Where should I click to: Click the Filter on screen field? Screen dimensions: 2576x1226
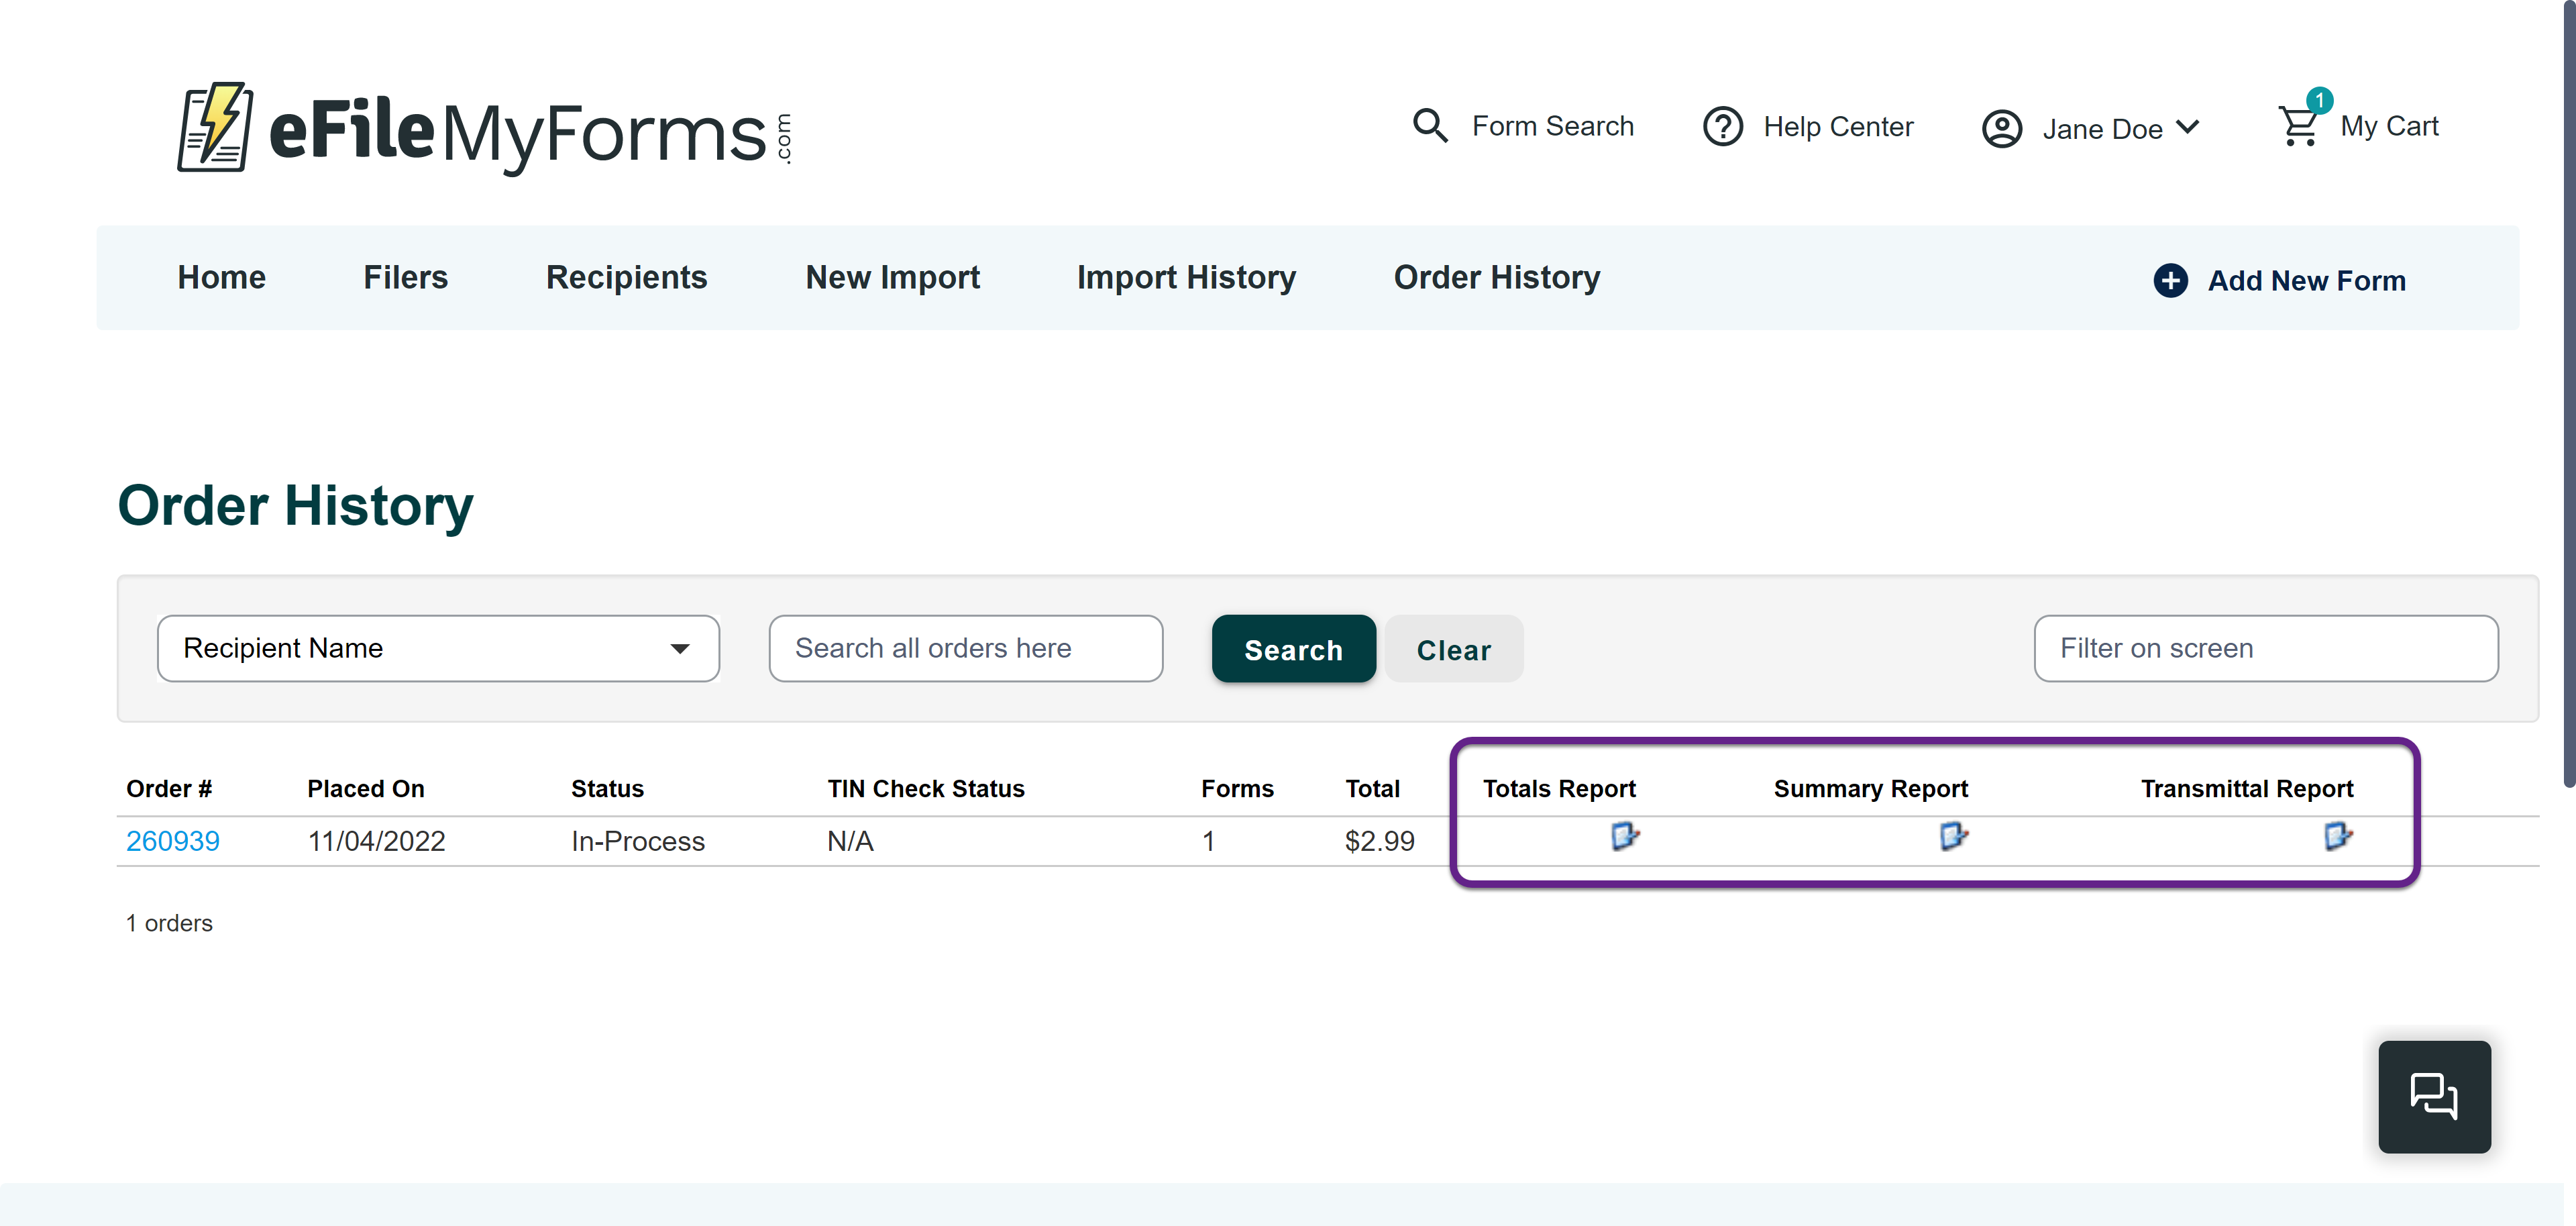click(x=2265, y=648)
